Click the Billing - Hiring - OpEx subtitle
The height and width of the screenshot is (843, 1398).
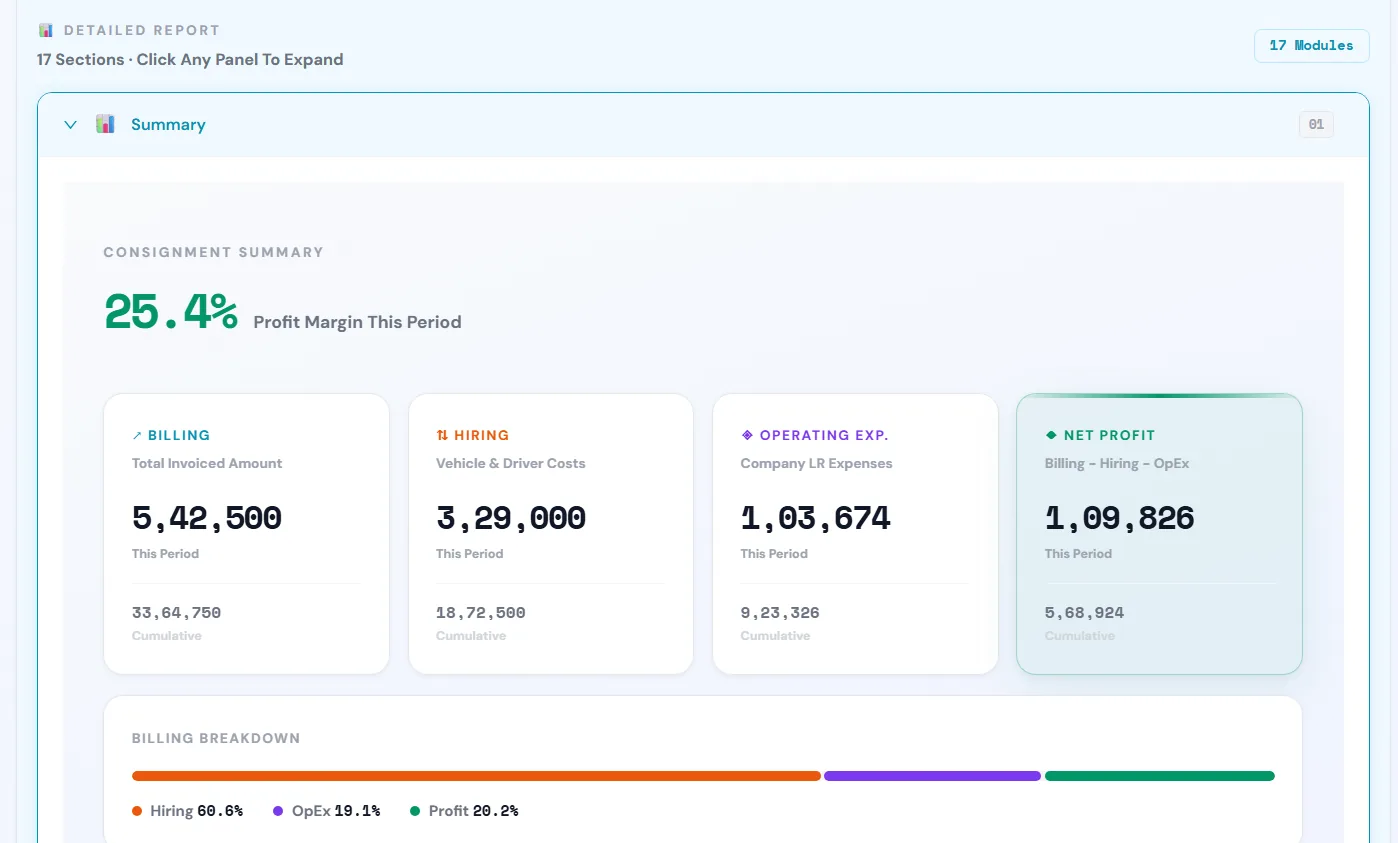pyautogui.click(x=1117, y=463)
